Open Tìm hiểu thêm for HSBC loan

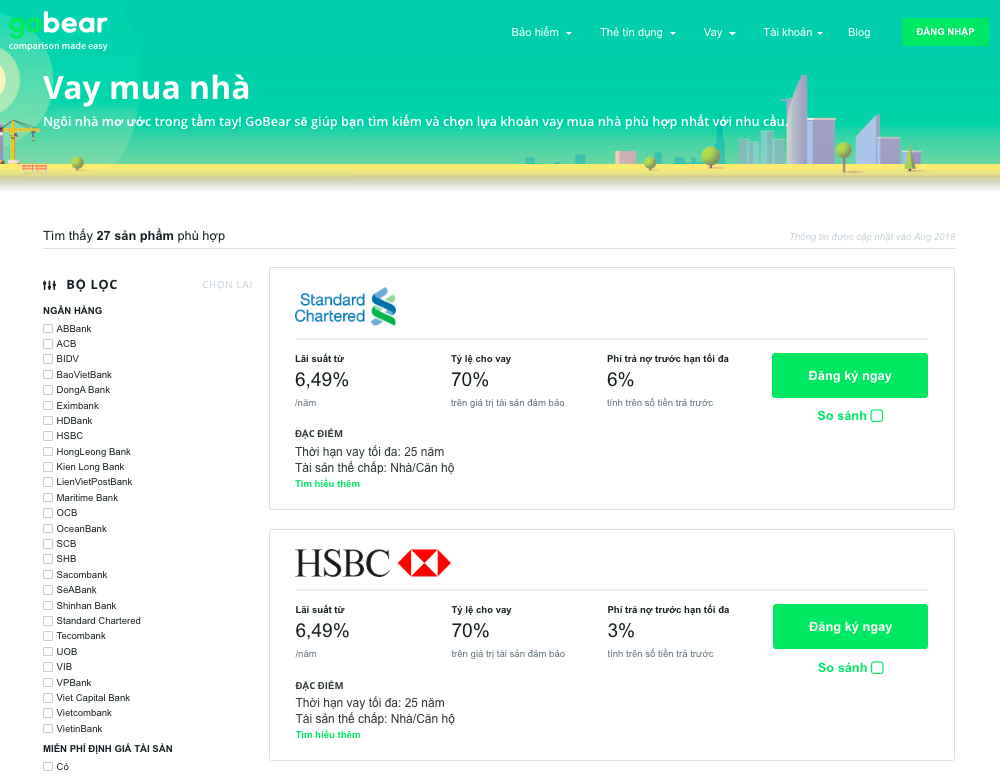click(328, 735)
